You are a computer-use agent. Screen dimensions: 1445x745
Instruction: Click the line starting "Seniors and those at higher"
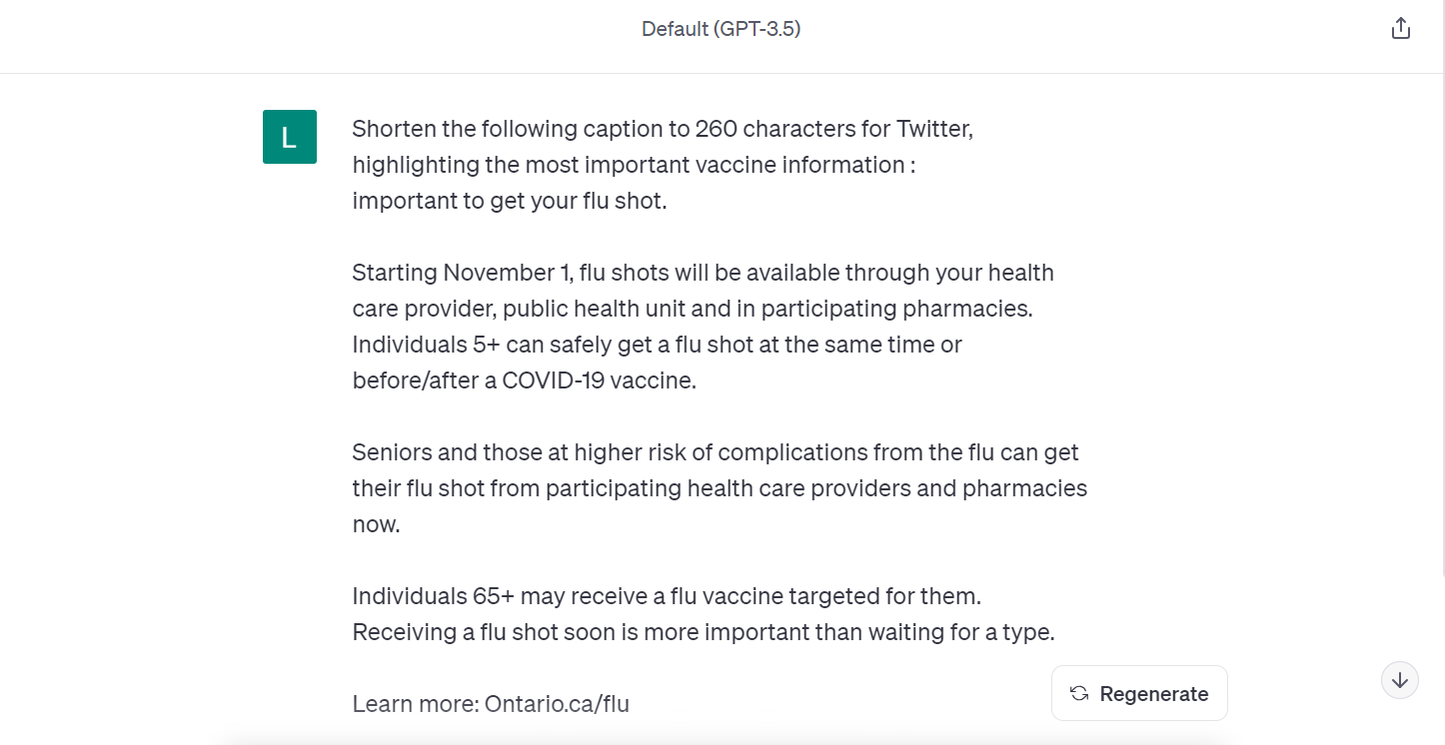pyautogui.click(x=715, y=453)
